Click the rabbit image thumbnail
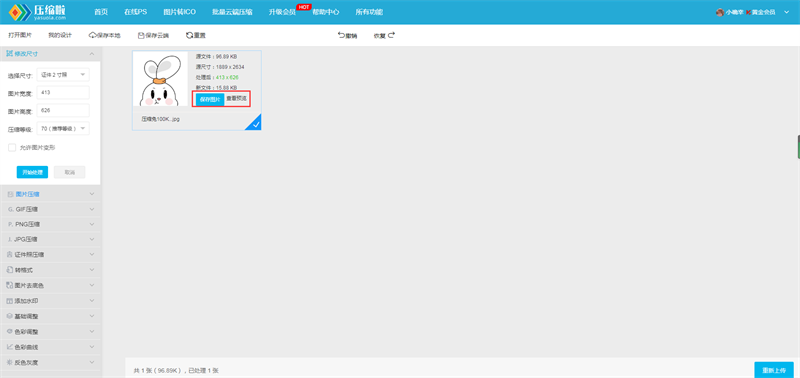 [160, 79]
